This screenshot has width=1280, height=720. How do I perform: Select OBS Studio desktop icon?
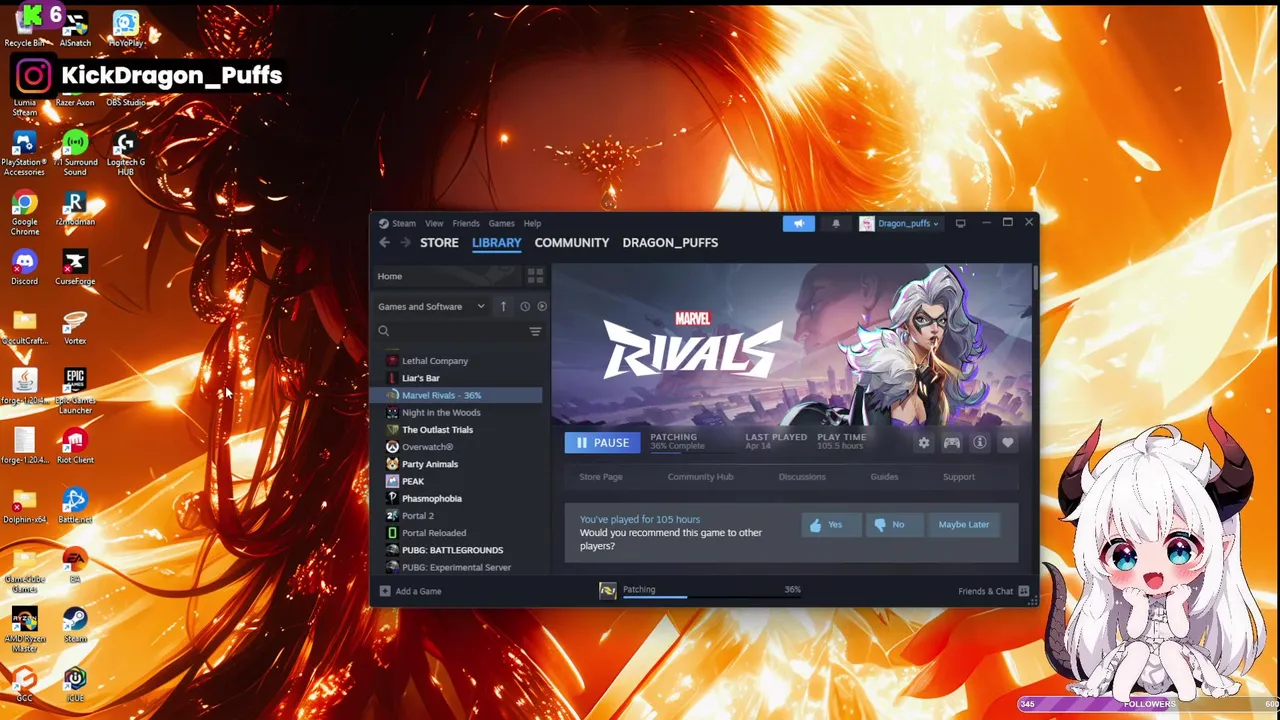125,102
